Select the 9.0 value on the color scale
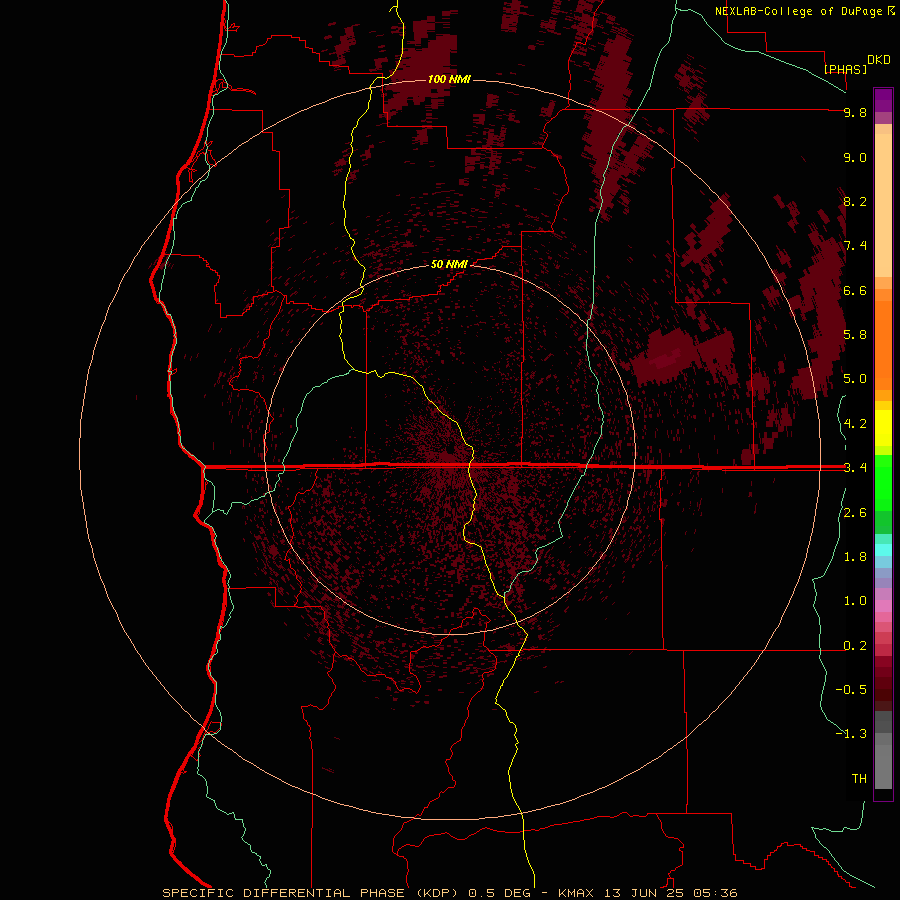The width and height of the screenshot is (900, 900). coord(855,157)
